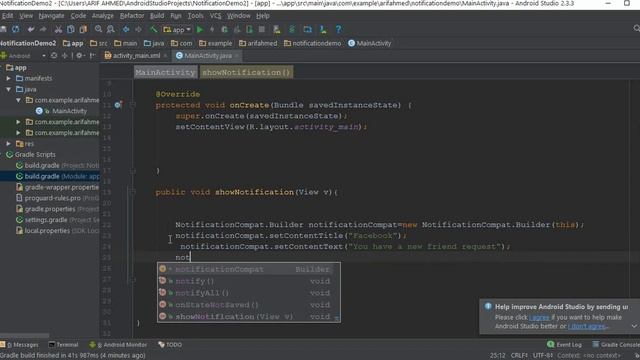Open the VCS menu
This screenshot has width=640, height=360.
tap(216, 16)
